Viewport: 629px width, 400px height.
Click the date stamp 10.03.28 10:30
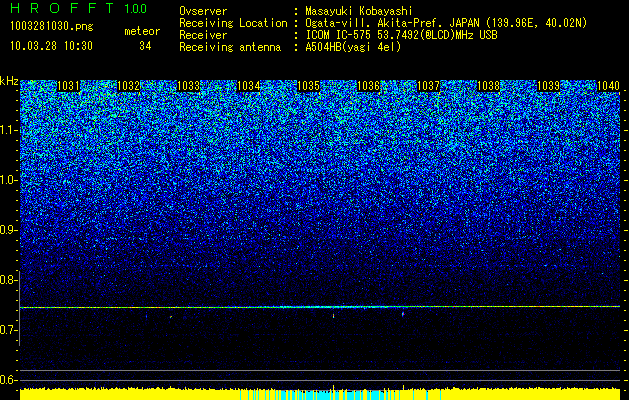click(x=51, y=46)
